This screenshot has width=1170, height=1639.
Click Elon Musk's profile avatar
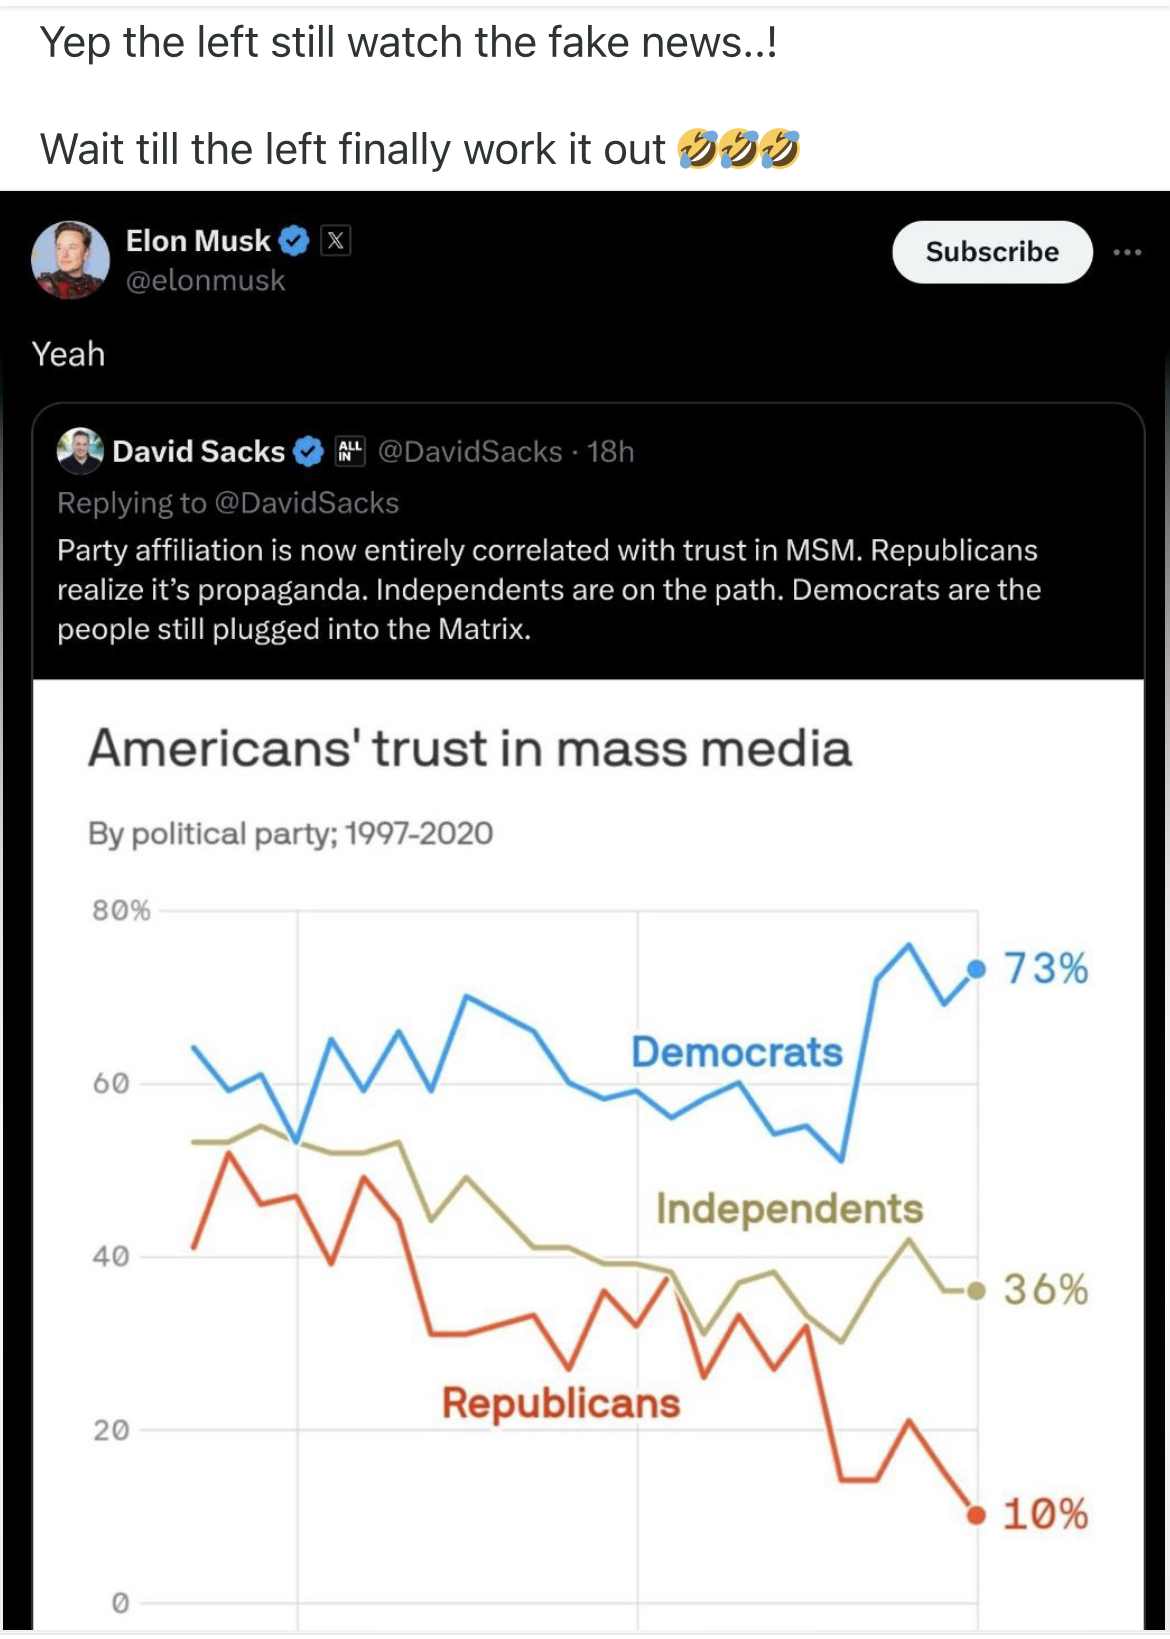pyautogui.click(x=70, y=260)
